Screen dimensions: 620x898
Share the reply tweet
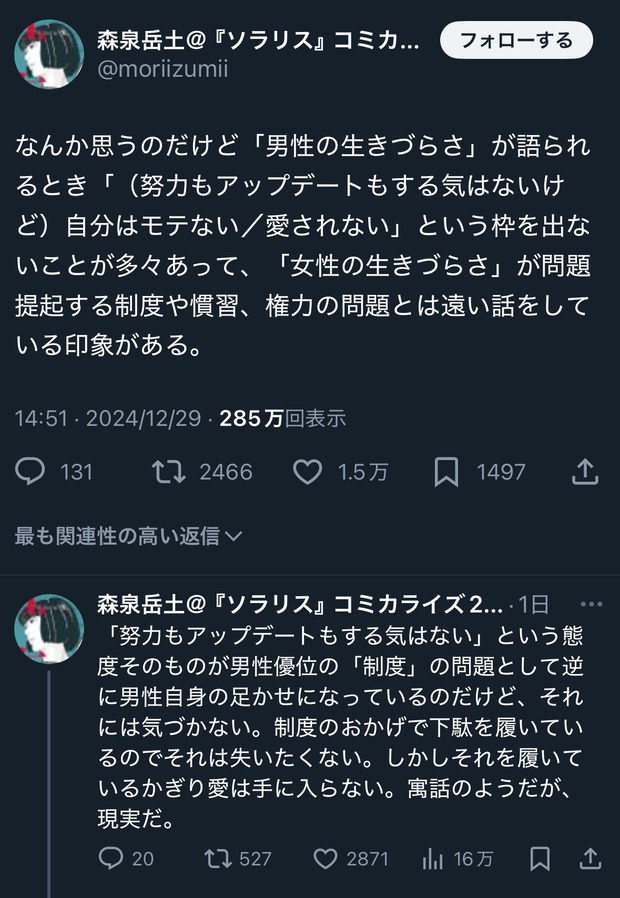click(x=591, y=858)
